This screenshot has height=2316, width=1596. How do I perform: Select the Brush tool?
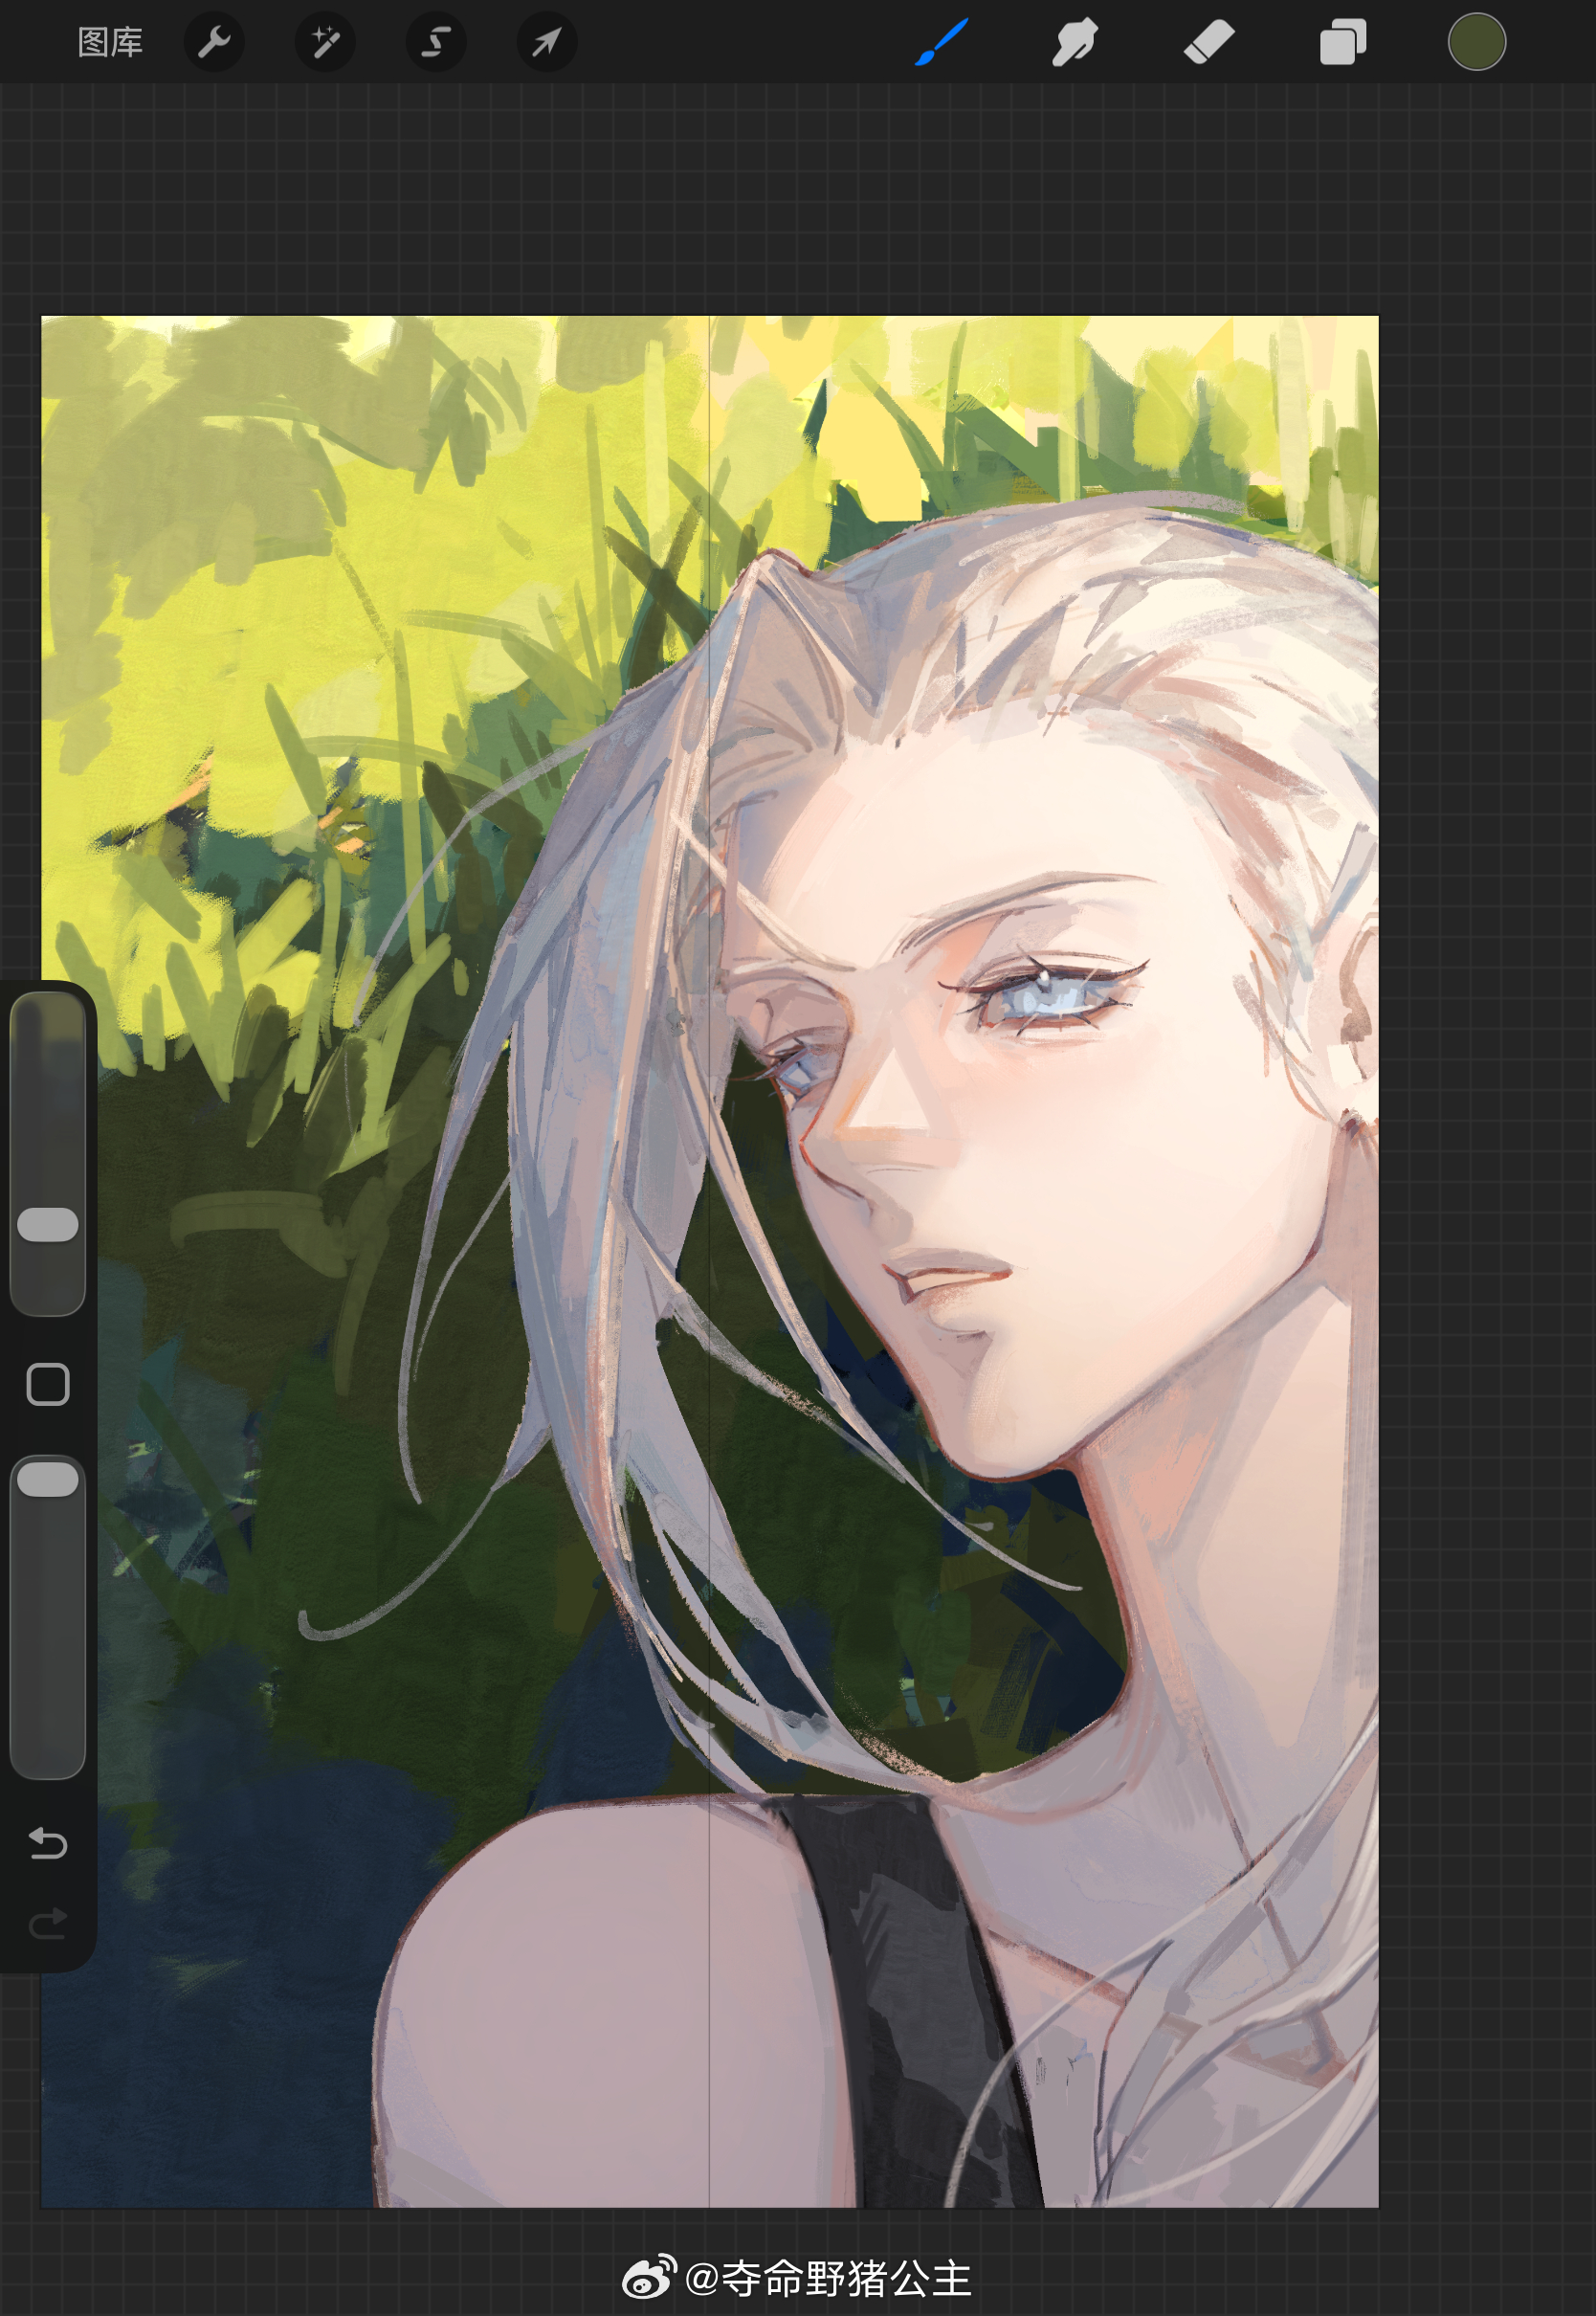click(x=942, y=42)
